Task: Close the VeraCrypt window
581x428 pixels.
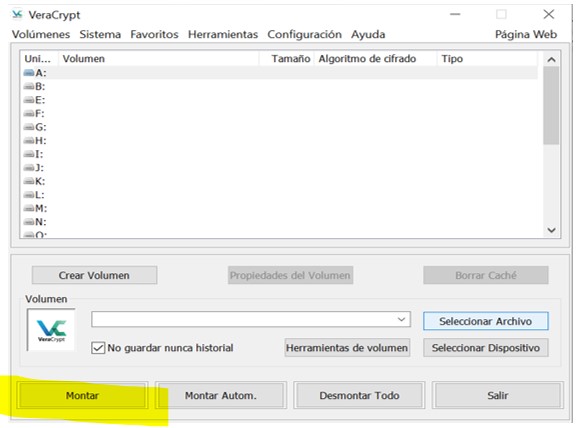Action: (x=549, y=14)
